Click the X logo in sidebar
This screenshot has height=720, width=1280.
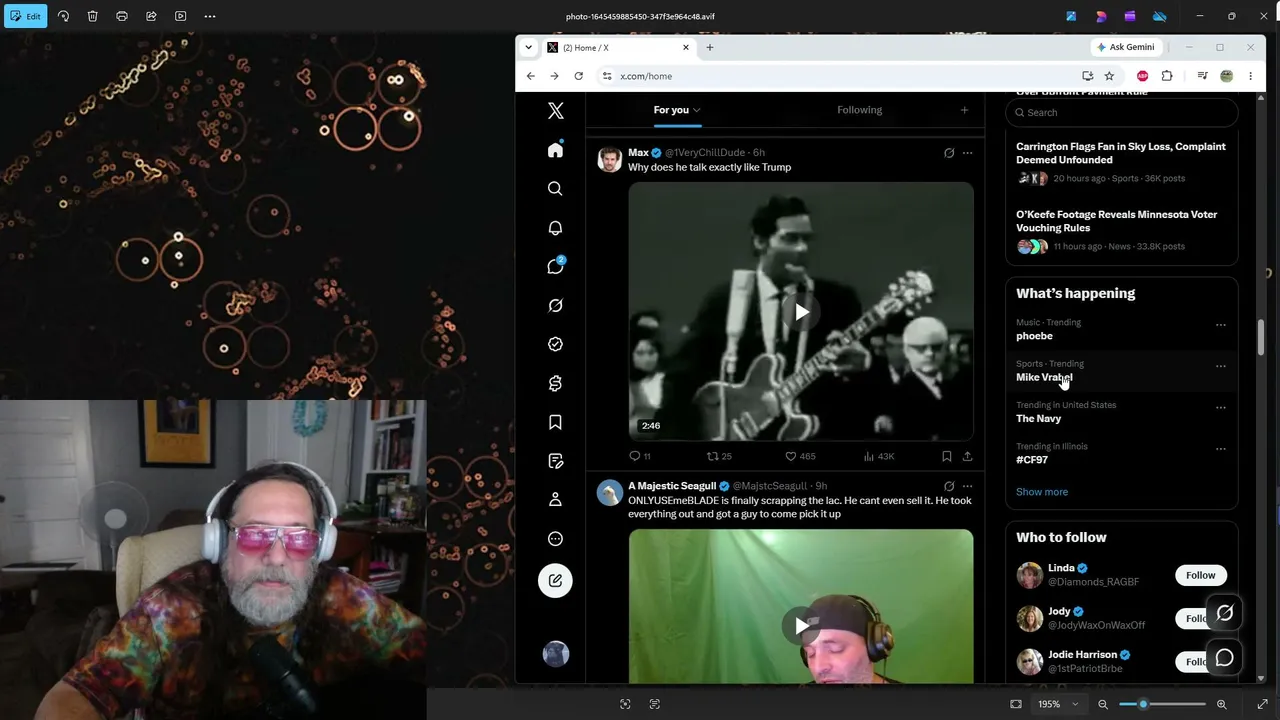tap(556, 111)
